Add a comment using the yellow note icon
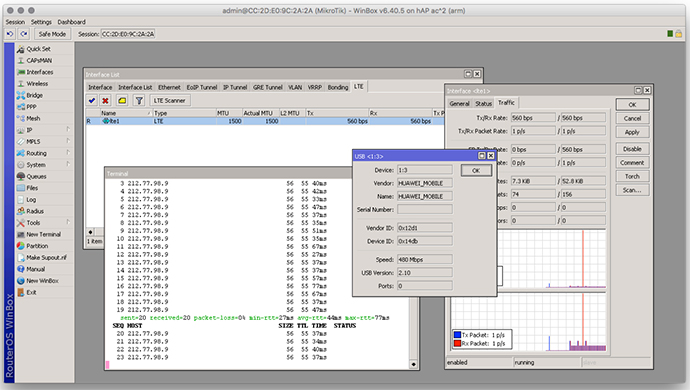Viewport: 690px width, 390px height. point(122,101)
